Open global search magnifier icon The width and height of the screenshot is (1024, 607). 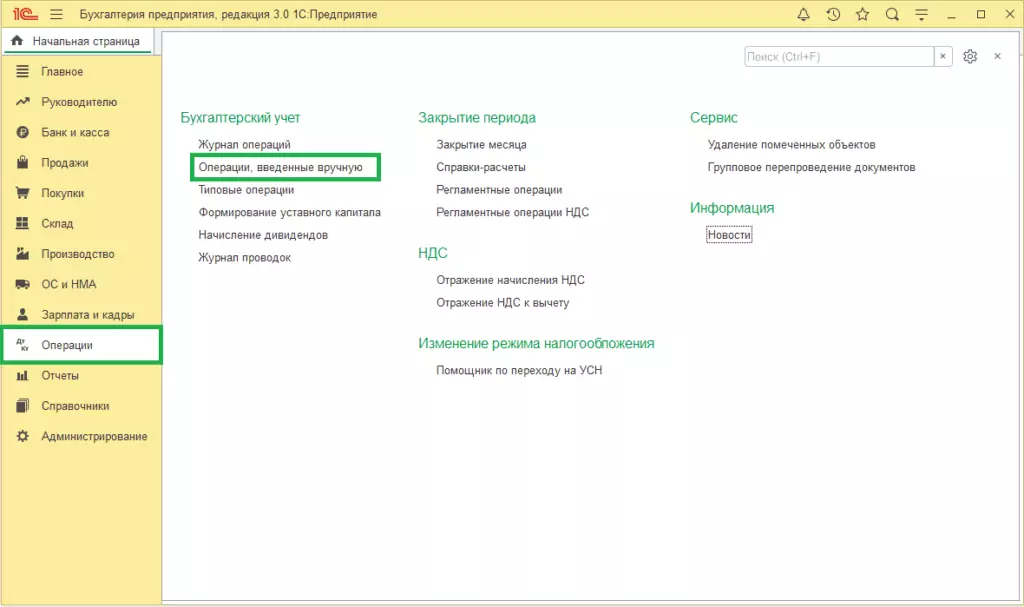coord(891,14)
